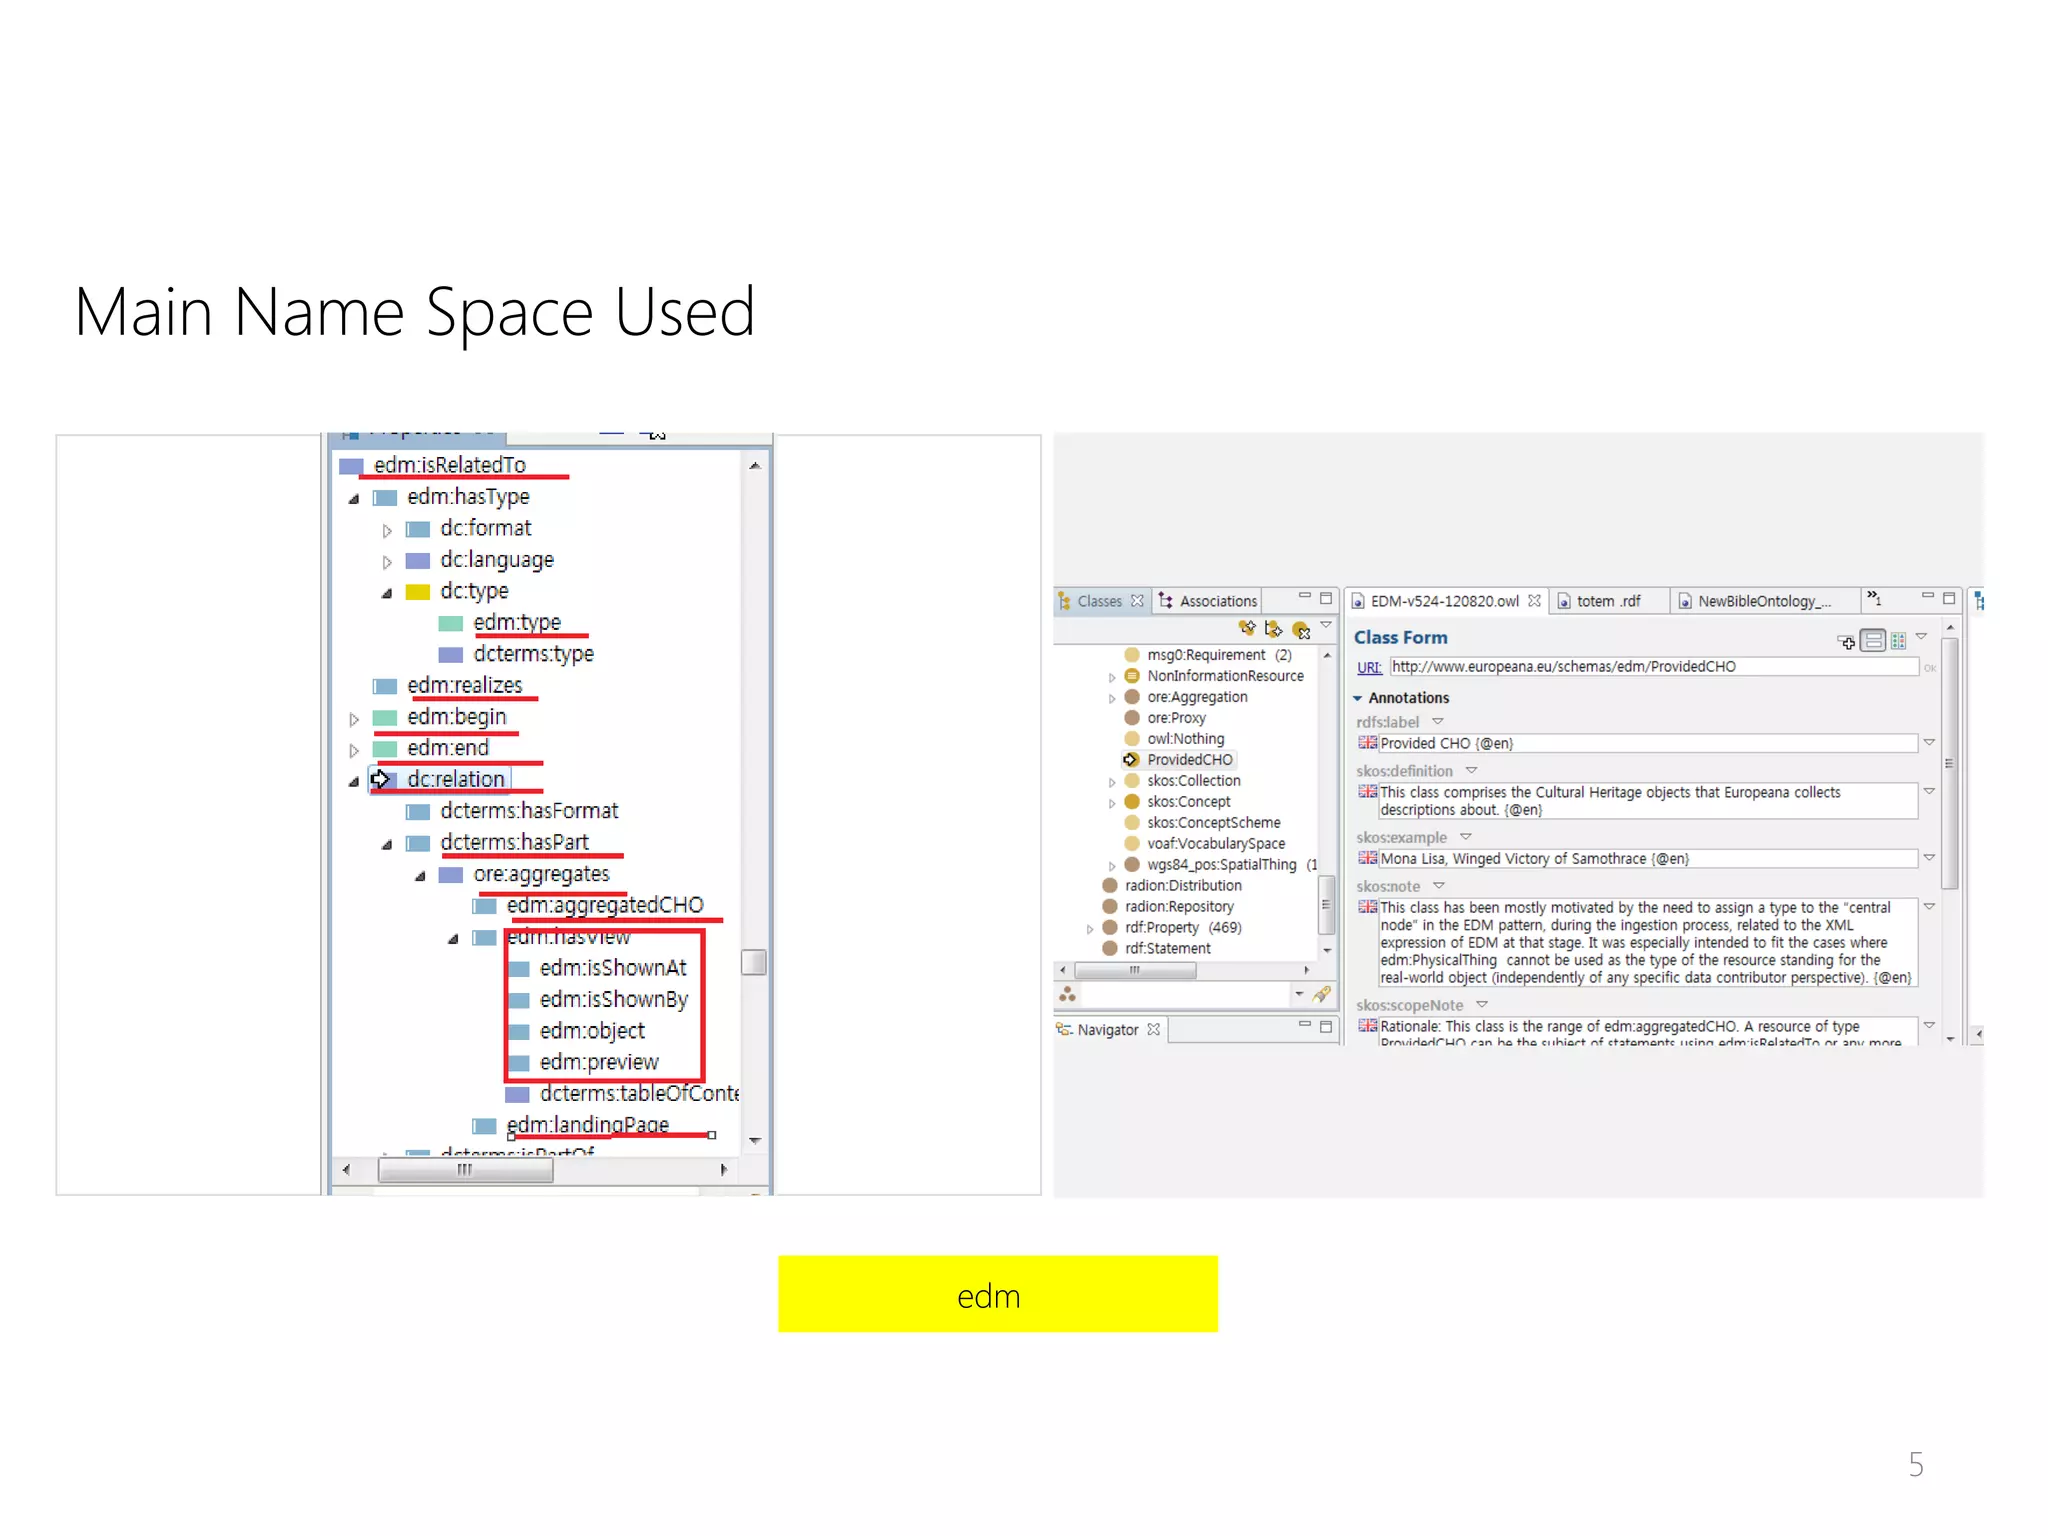Open the Navigator tab

[x=1108, y=1029]
